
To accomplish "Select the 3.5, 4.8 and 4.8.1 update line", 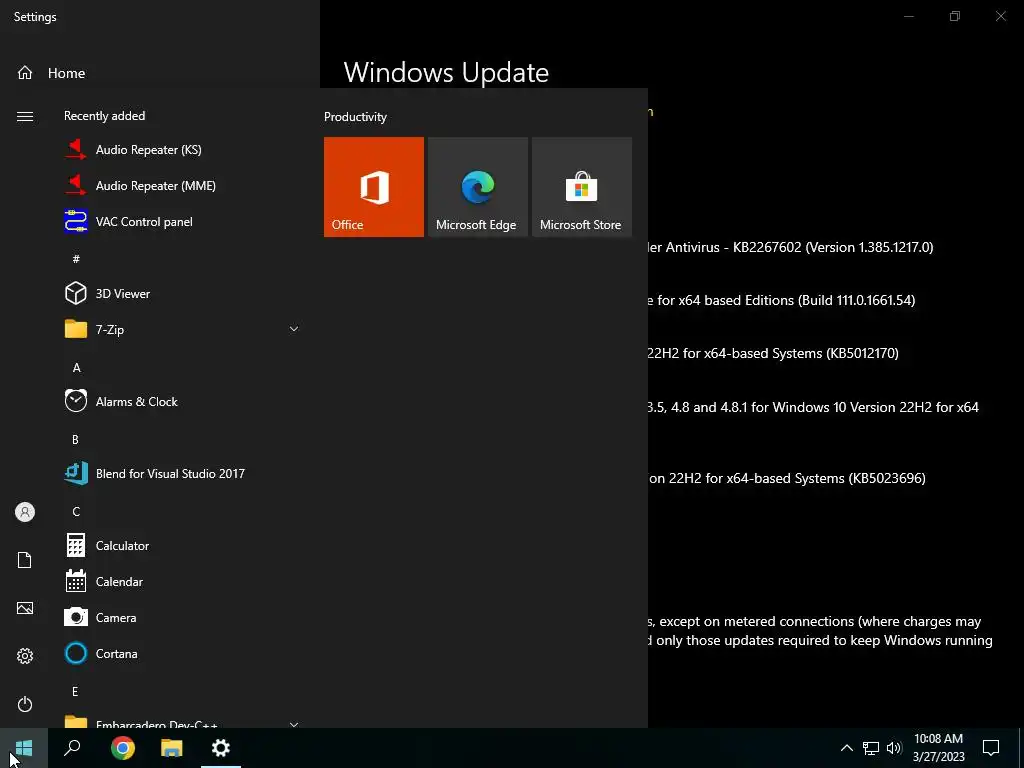I will 813,407.
